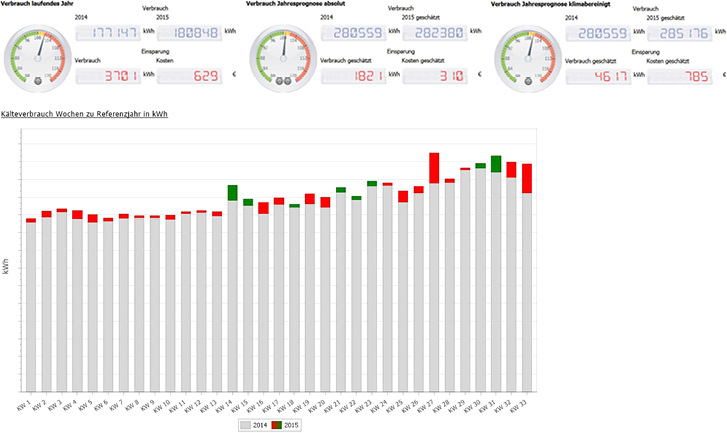Viewport: 727px width, 433px height.
Task: Click the red 1821 Verbrauch geschätzt display
Action: coord(357,74)
